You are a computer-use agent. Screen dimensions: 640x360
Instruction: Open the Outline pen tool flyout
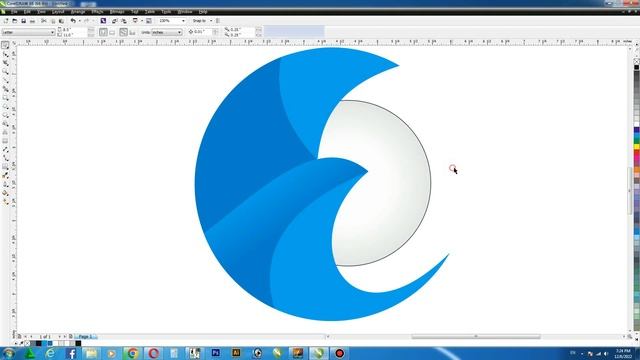tap(5, 184)
